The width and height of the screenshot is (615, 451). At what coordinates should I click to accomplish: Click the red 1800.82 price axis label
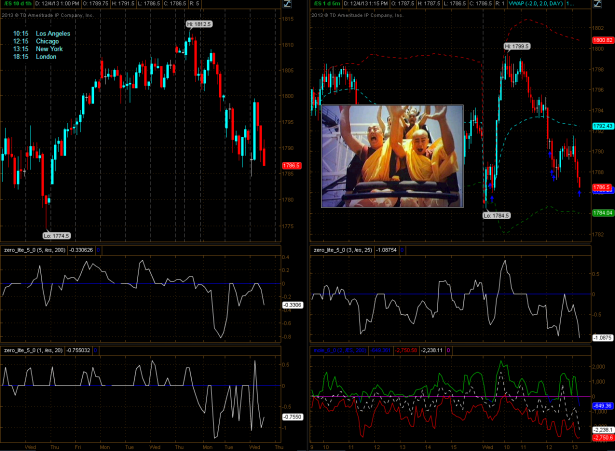(601, 39)
